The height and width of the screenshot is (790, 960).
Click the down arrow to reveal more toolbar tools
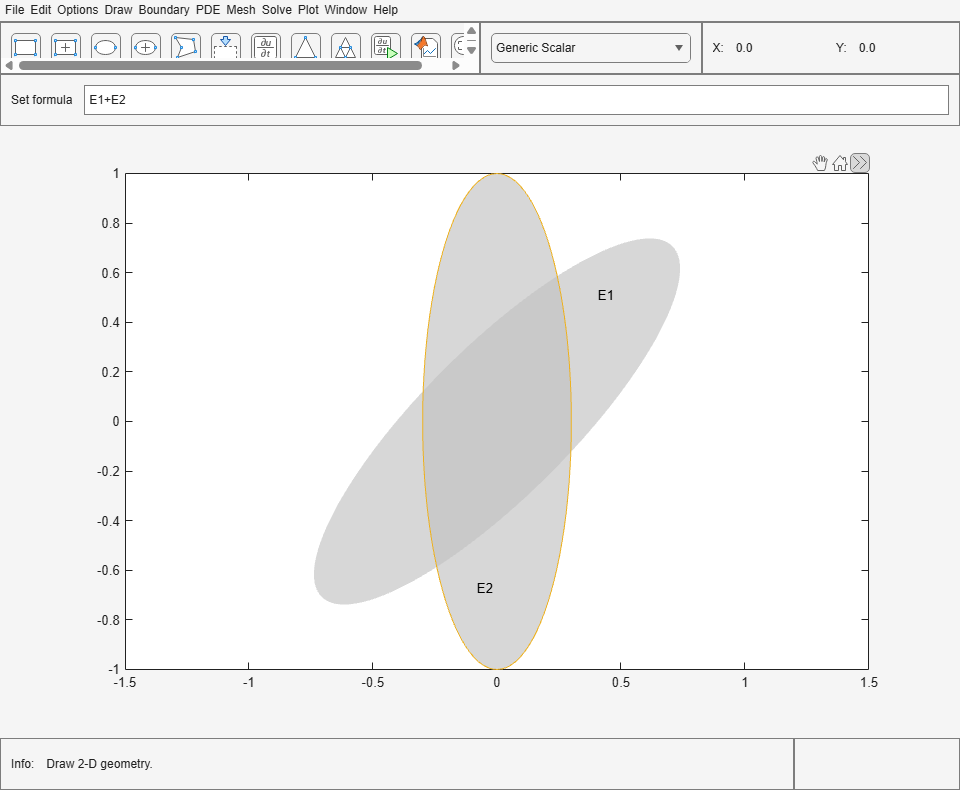pos(470,58)
